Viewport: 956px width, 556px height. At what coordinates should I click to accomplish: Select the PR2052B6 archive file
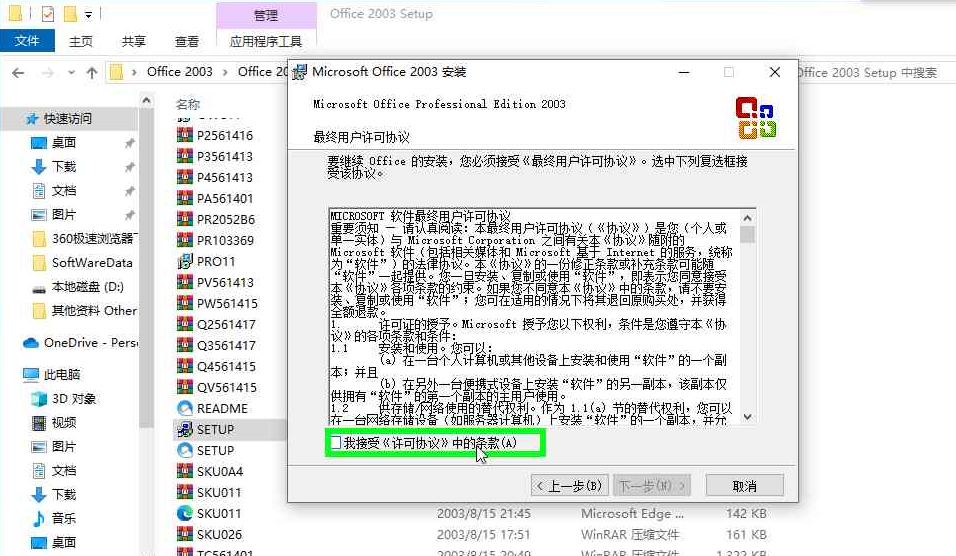(x=226, y=219)
